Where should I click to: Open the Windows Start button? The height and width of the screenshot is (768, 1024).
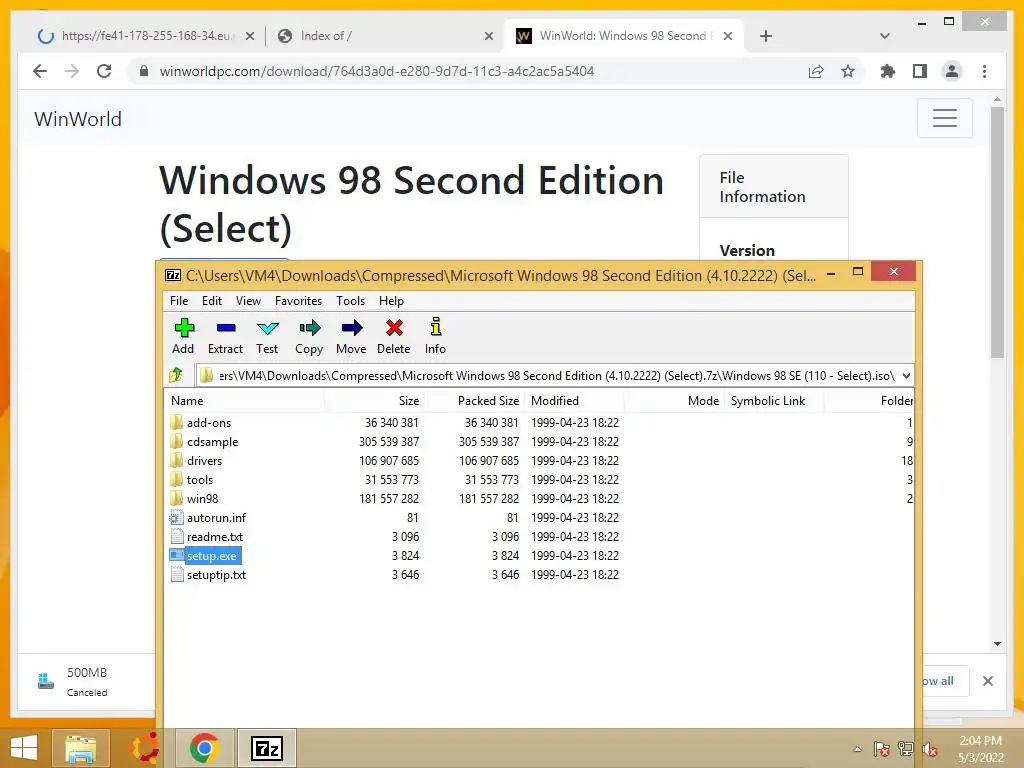[x=24, y=748]
